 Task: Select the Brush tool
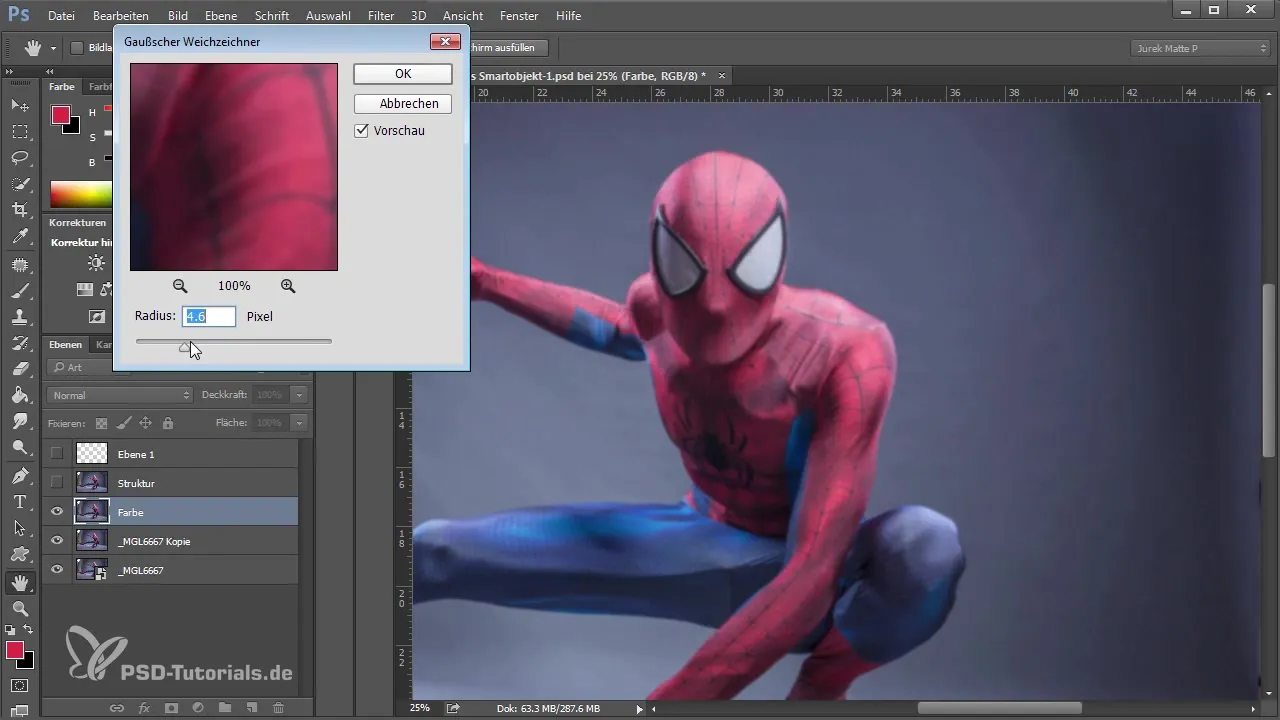(x=19, y=291)
